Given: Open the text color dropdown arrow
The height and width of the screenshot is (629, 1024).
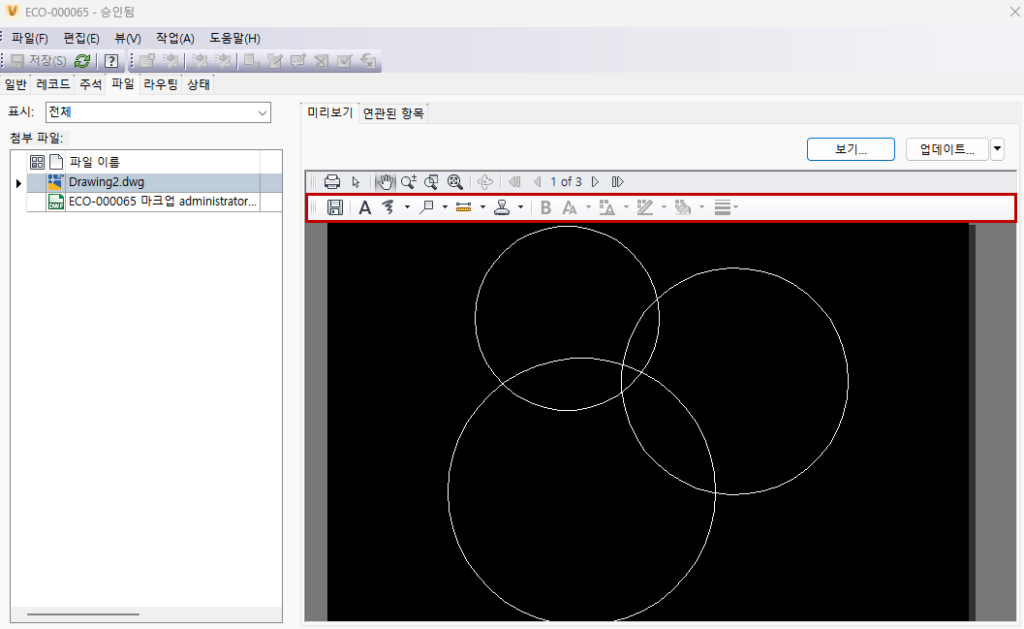Looking at the screenshot, I should (626, 208).
